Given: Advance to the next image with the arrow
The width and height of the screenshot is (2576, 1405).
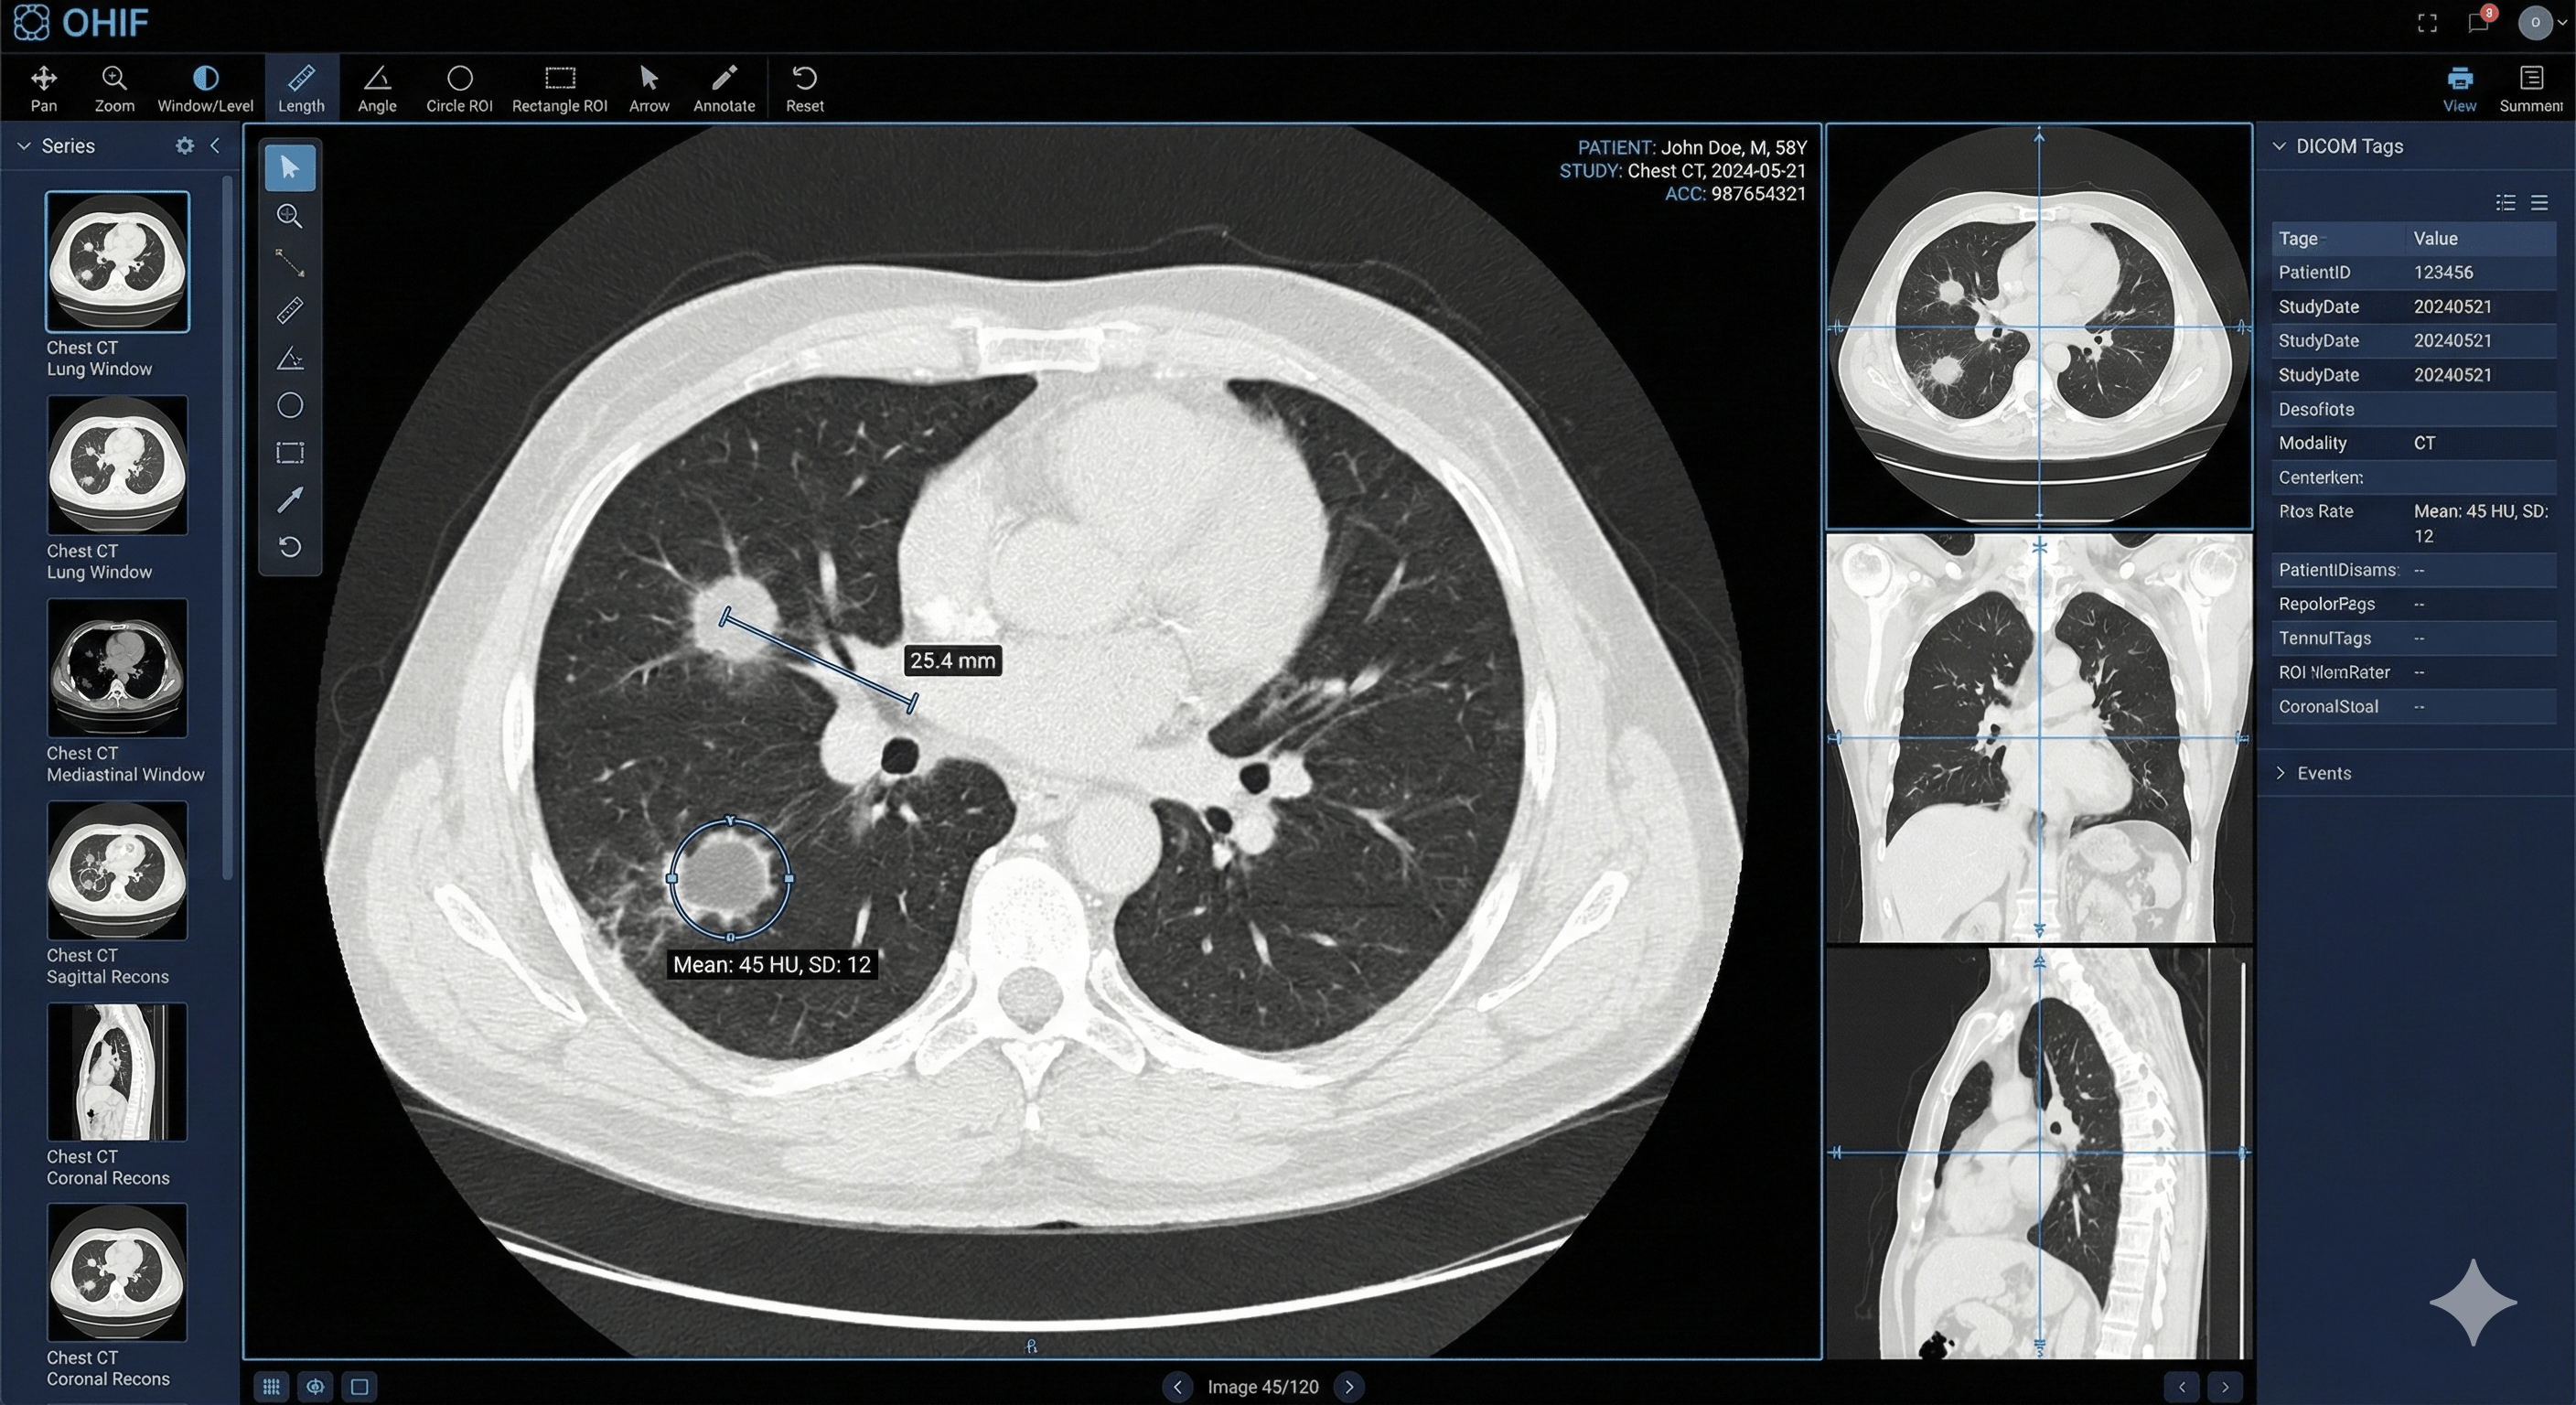Looking at the screenshot, I should 1349,1387.
